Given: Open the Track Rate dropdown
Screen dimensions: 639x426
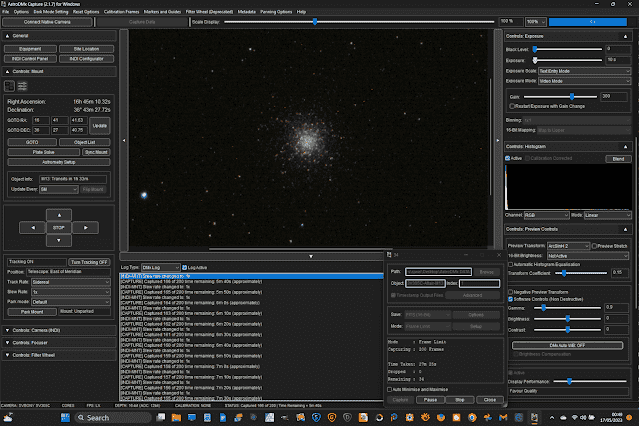Looking at the screenshot, I should (72, 281).
